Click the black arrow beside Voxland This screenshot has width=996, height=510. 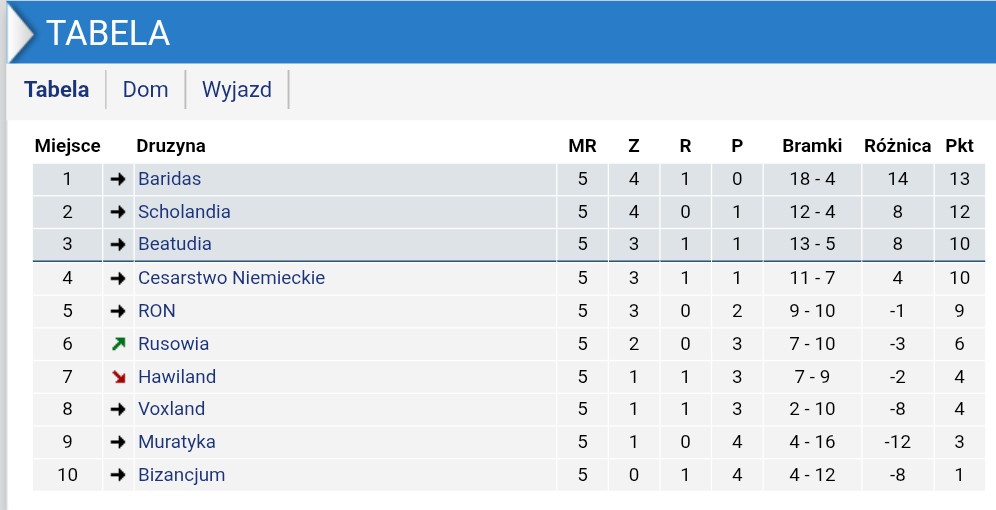click(x=118, y=409)
